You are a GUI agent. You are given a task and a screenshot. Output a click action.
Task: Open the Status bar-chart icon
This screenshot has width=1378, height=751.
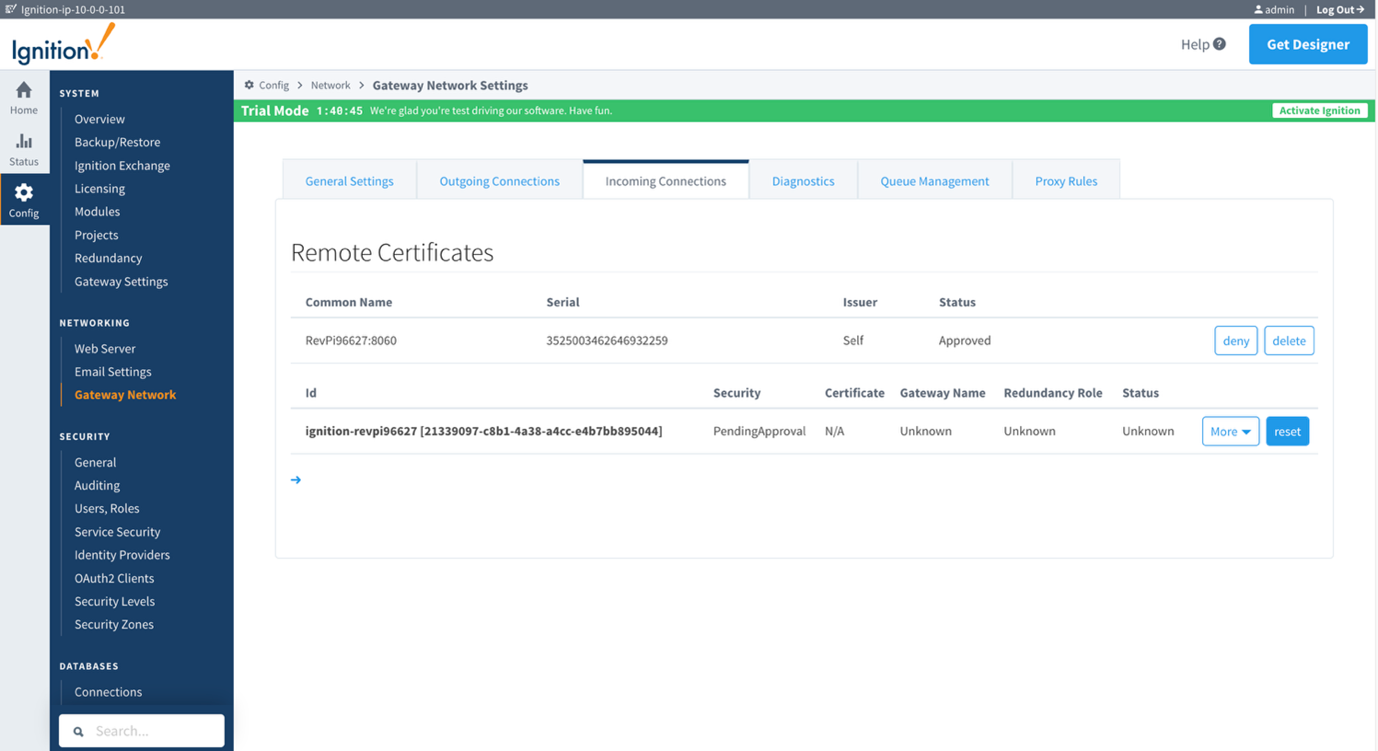coord(24,142)
